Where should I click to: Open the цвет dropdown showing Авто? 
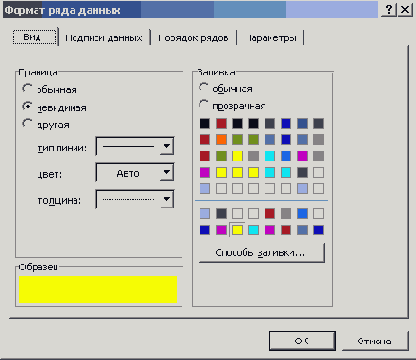(135, 172)
